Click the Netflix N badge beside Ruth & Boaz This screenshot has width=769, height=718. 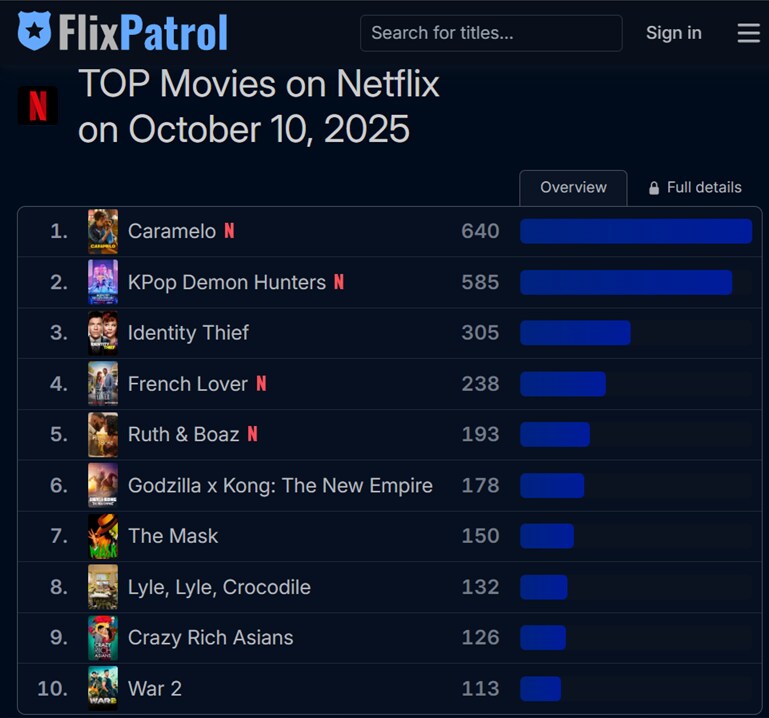pyautogui.click(x=252, y=434)
